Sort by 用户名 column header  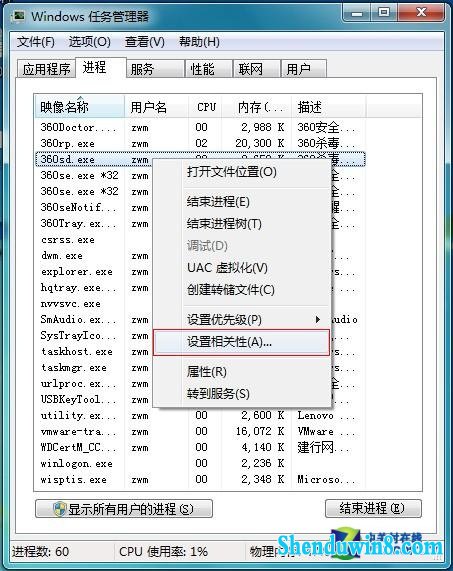point(157,107)
